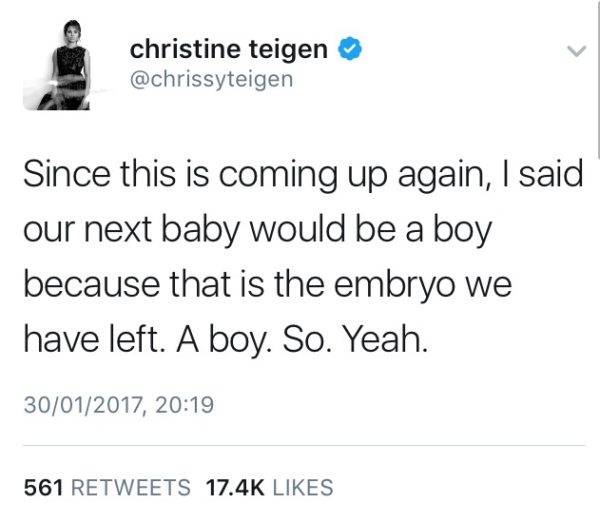Click the scrollbar at the right edge
The width and height of the screenshot is (600, 522).
point(598,78)
